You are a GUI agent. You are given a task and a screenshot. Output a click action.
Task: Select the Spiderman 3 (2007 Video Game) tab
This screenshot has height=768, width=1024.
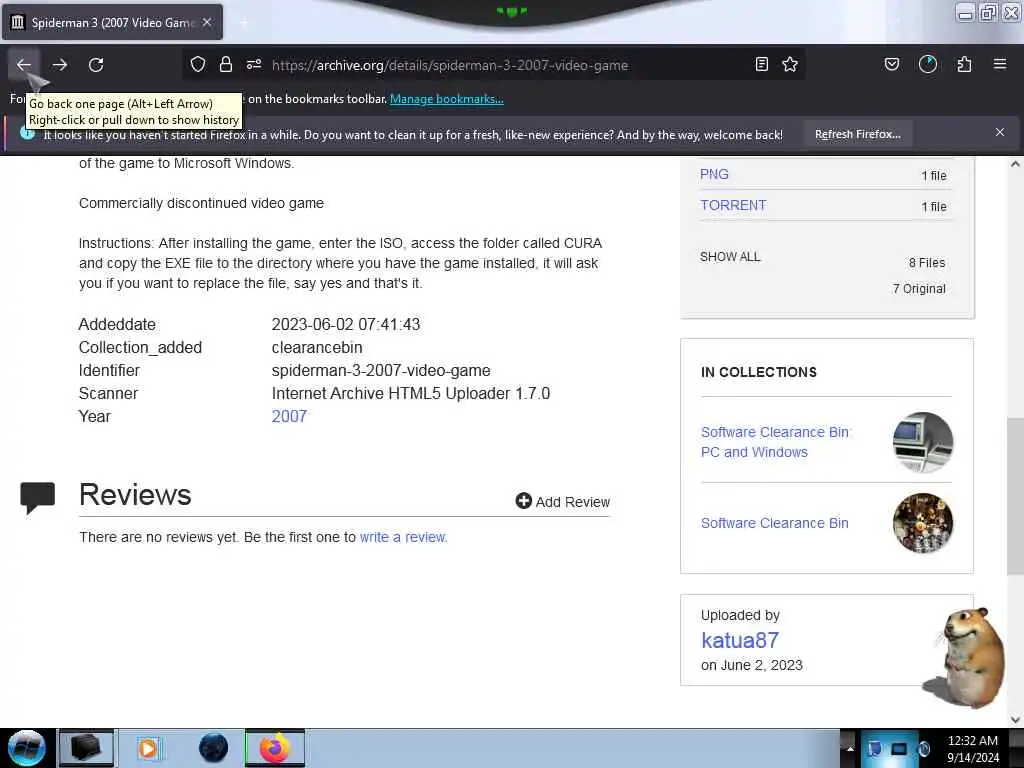coord(112,22)
